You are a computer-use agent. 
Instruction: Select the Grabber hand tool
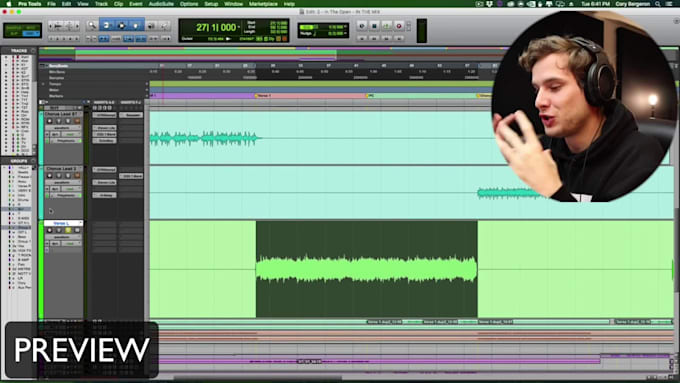click(x=136, y=26)
